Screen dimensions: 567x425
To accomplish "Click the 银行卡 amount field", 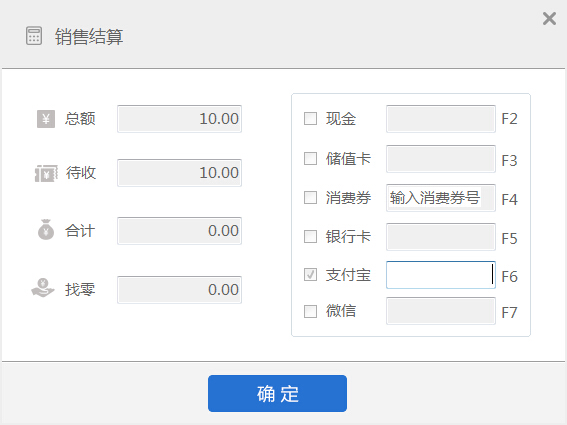I will [x=441, y=237].
